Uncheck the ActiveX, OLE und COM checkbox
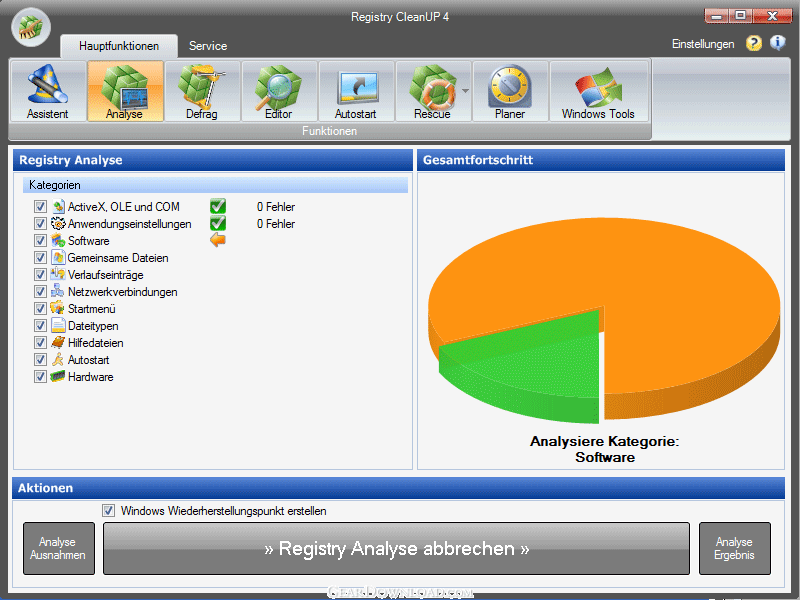800x600 pixels. click(x=40, y=207)
